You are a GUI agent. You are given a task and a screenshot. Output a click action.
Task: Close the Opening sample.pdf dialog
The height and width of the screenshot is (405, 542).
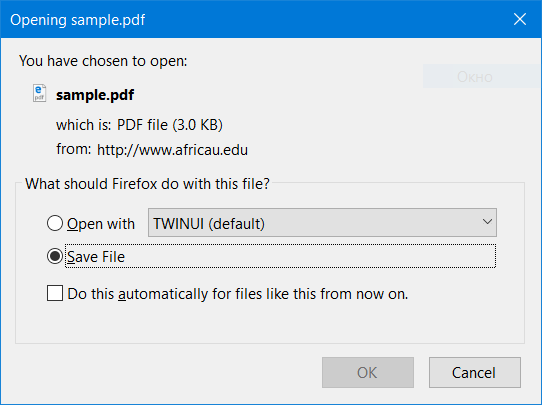[x=520, y=19]
